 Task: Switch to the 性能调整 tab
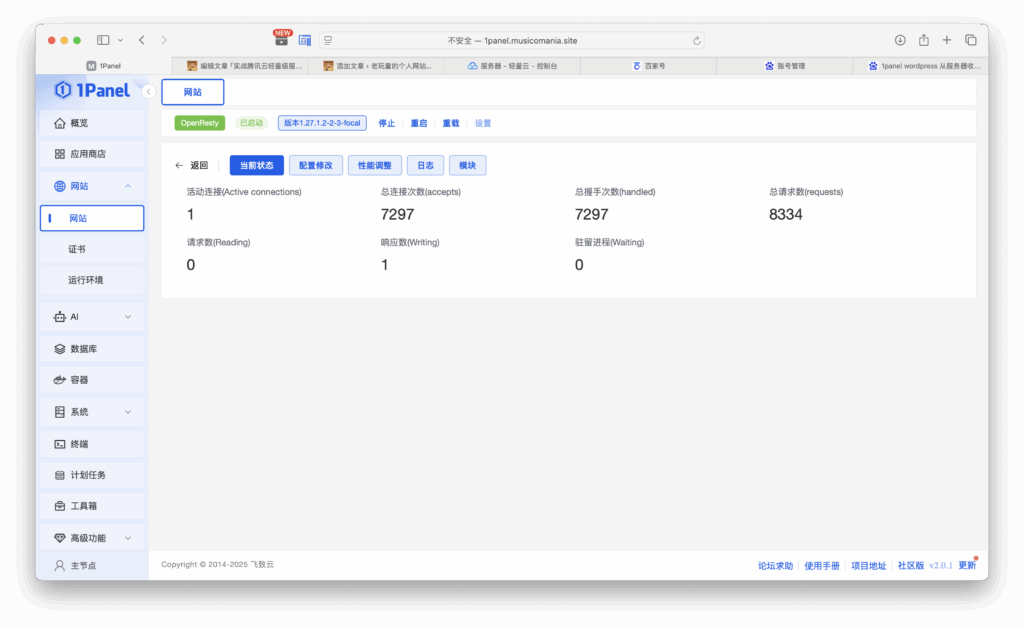pyautogui.click(x=375, y=165)
